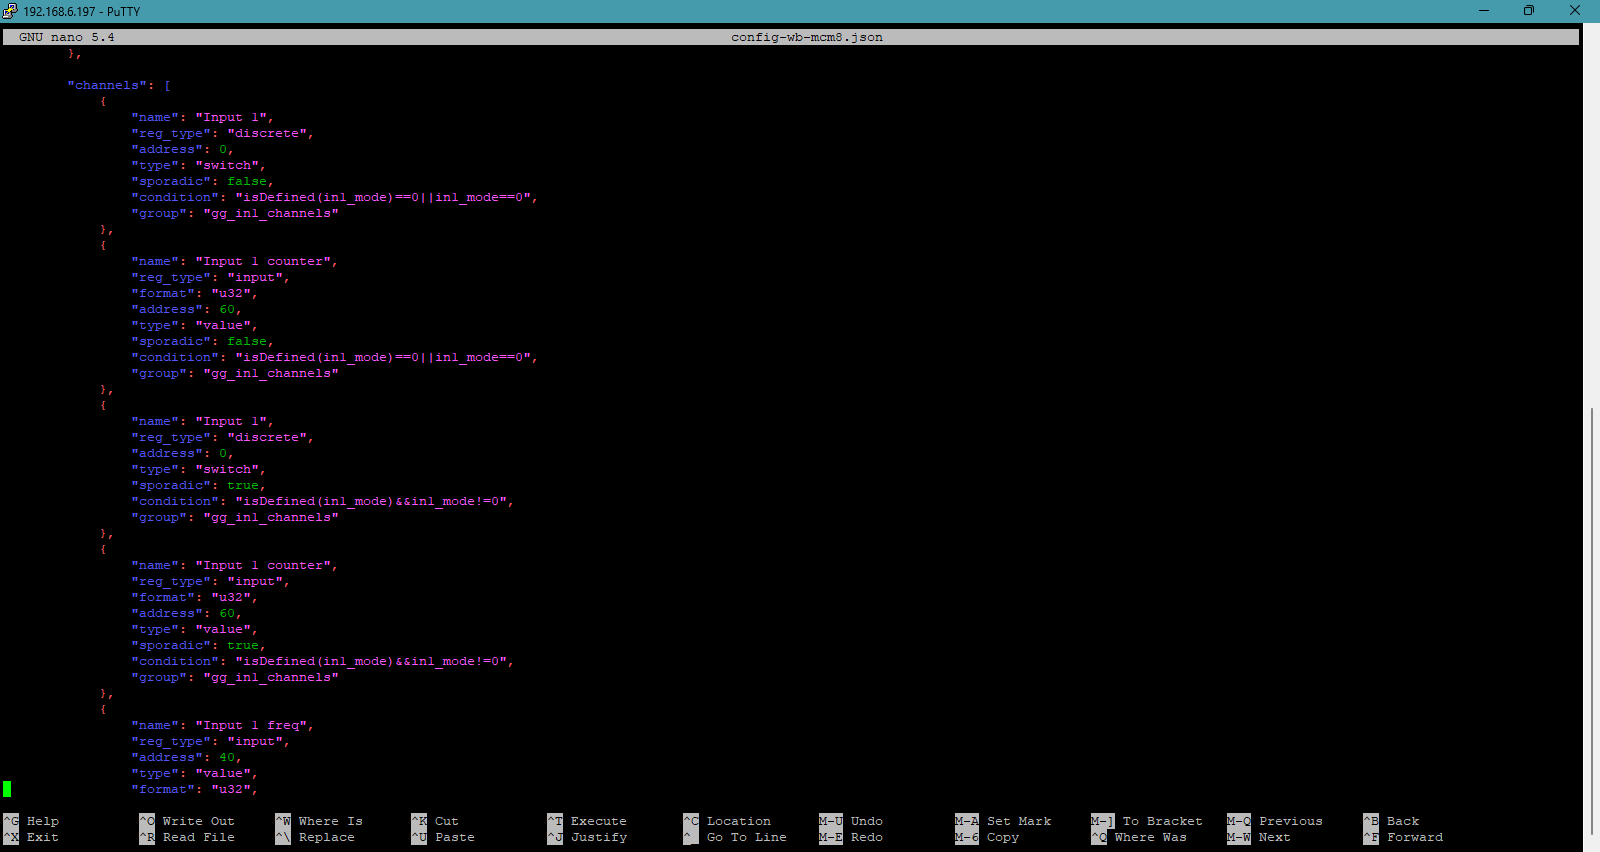Click the address value 40
The image size is (1600, 852).
tap(227, 757)
